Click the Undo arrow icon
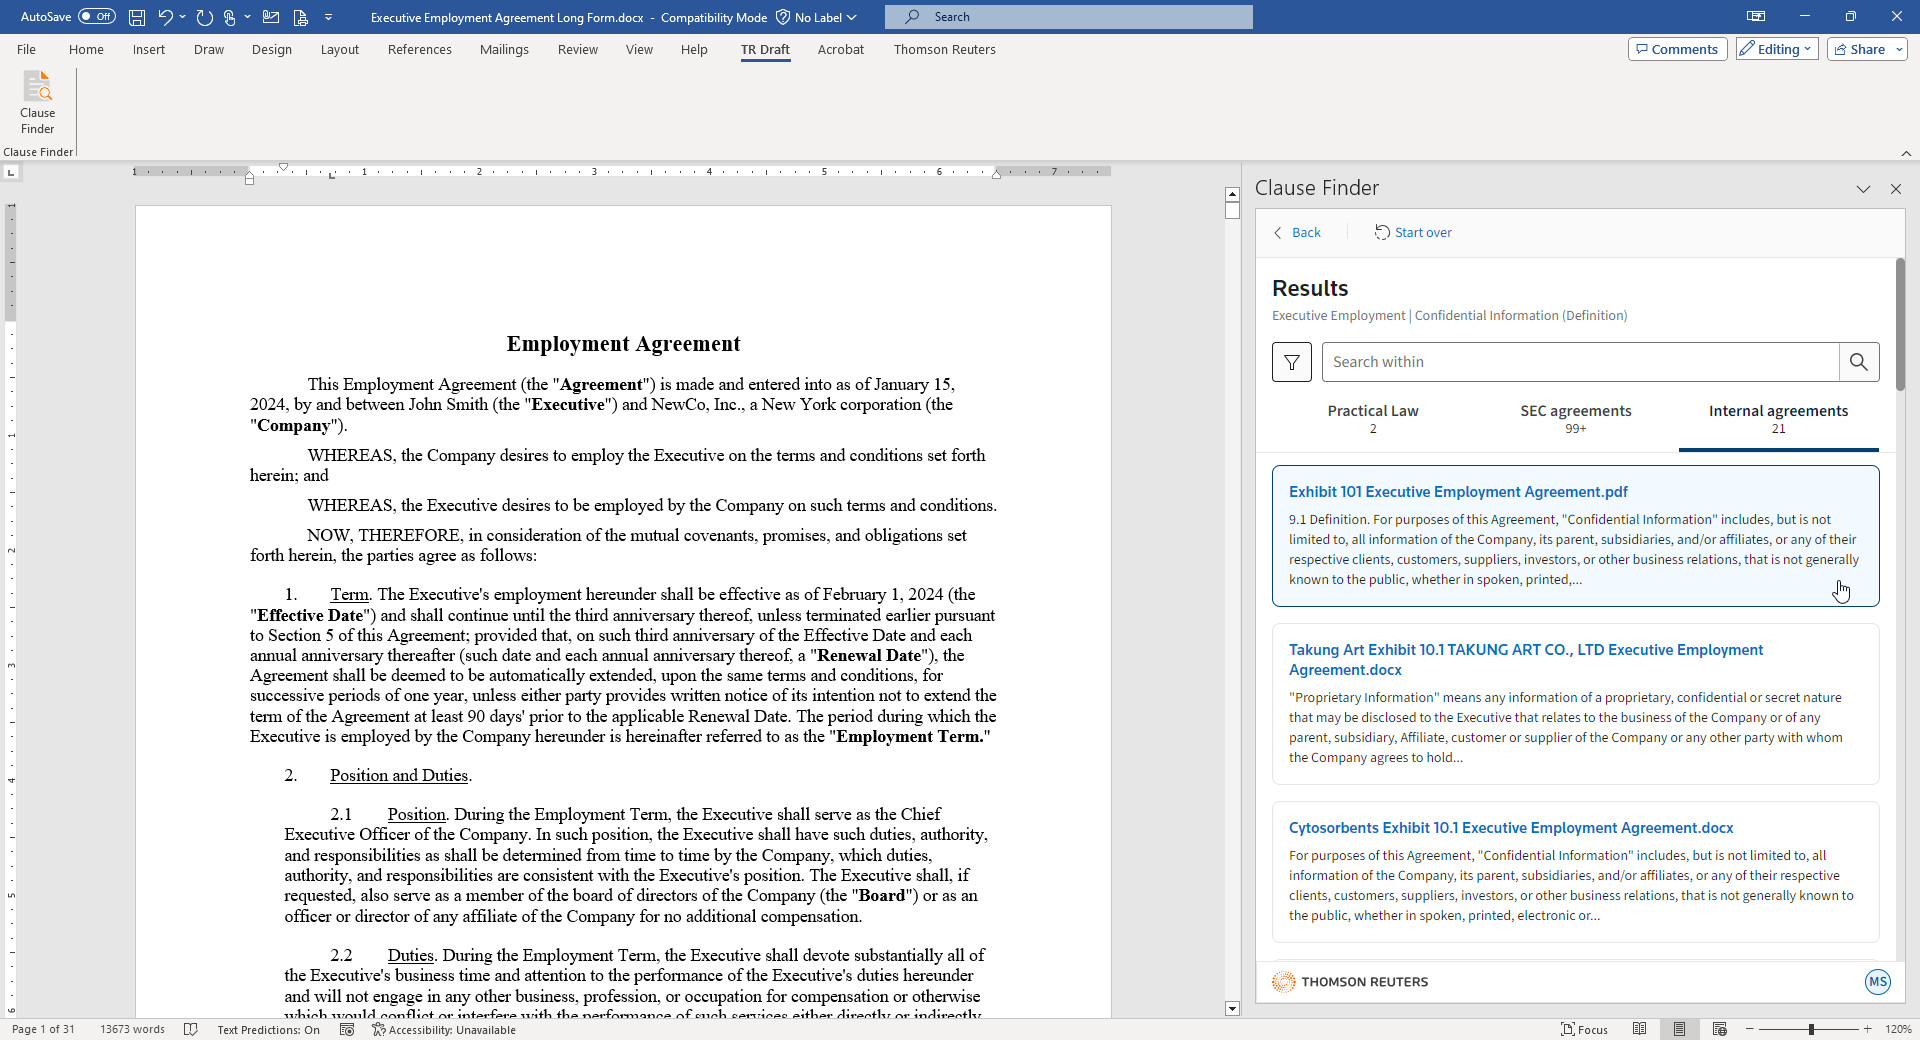 [165, 17]
